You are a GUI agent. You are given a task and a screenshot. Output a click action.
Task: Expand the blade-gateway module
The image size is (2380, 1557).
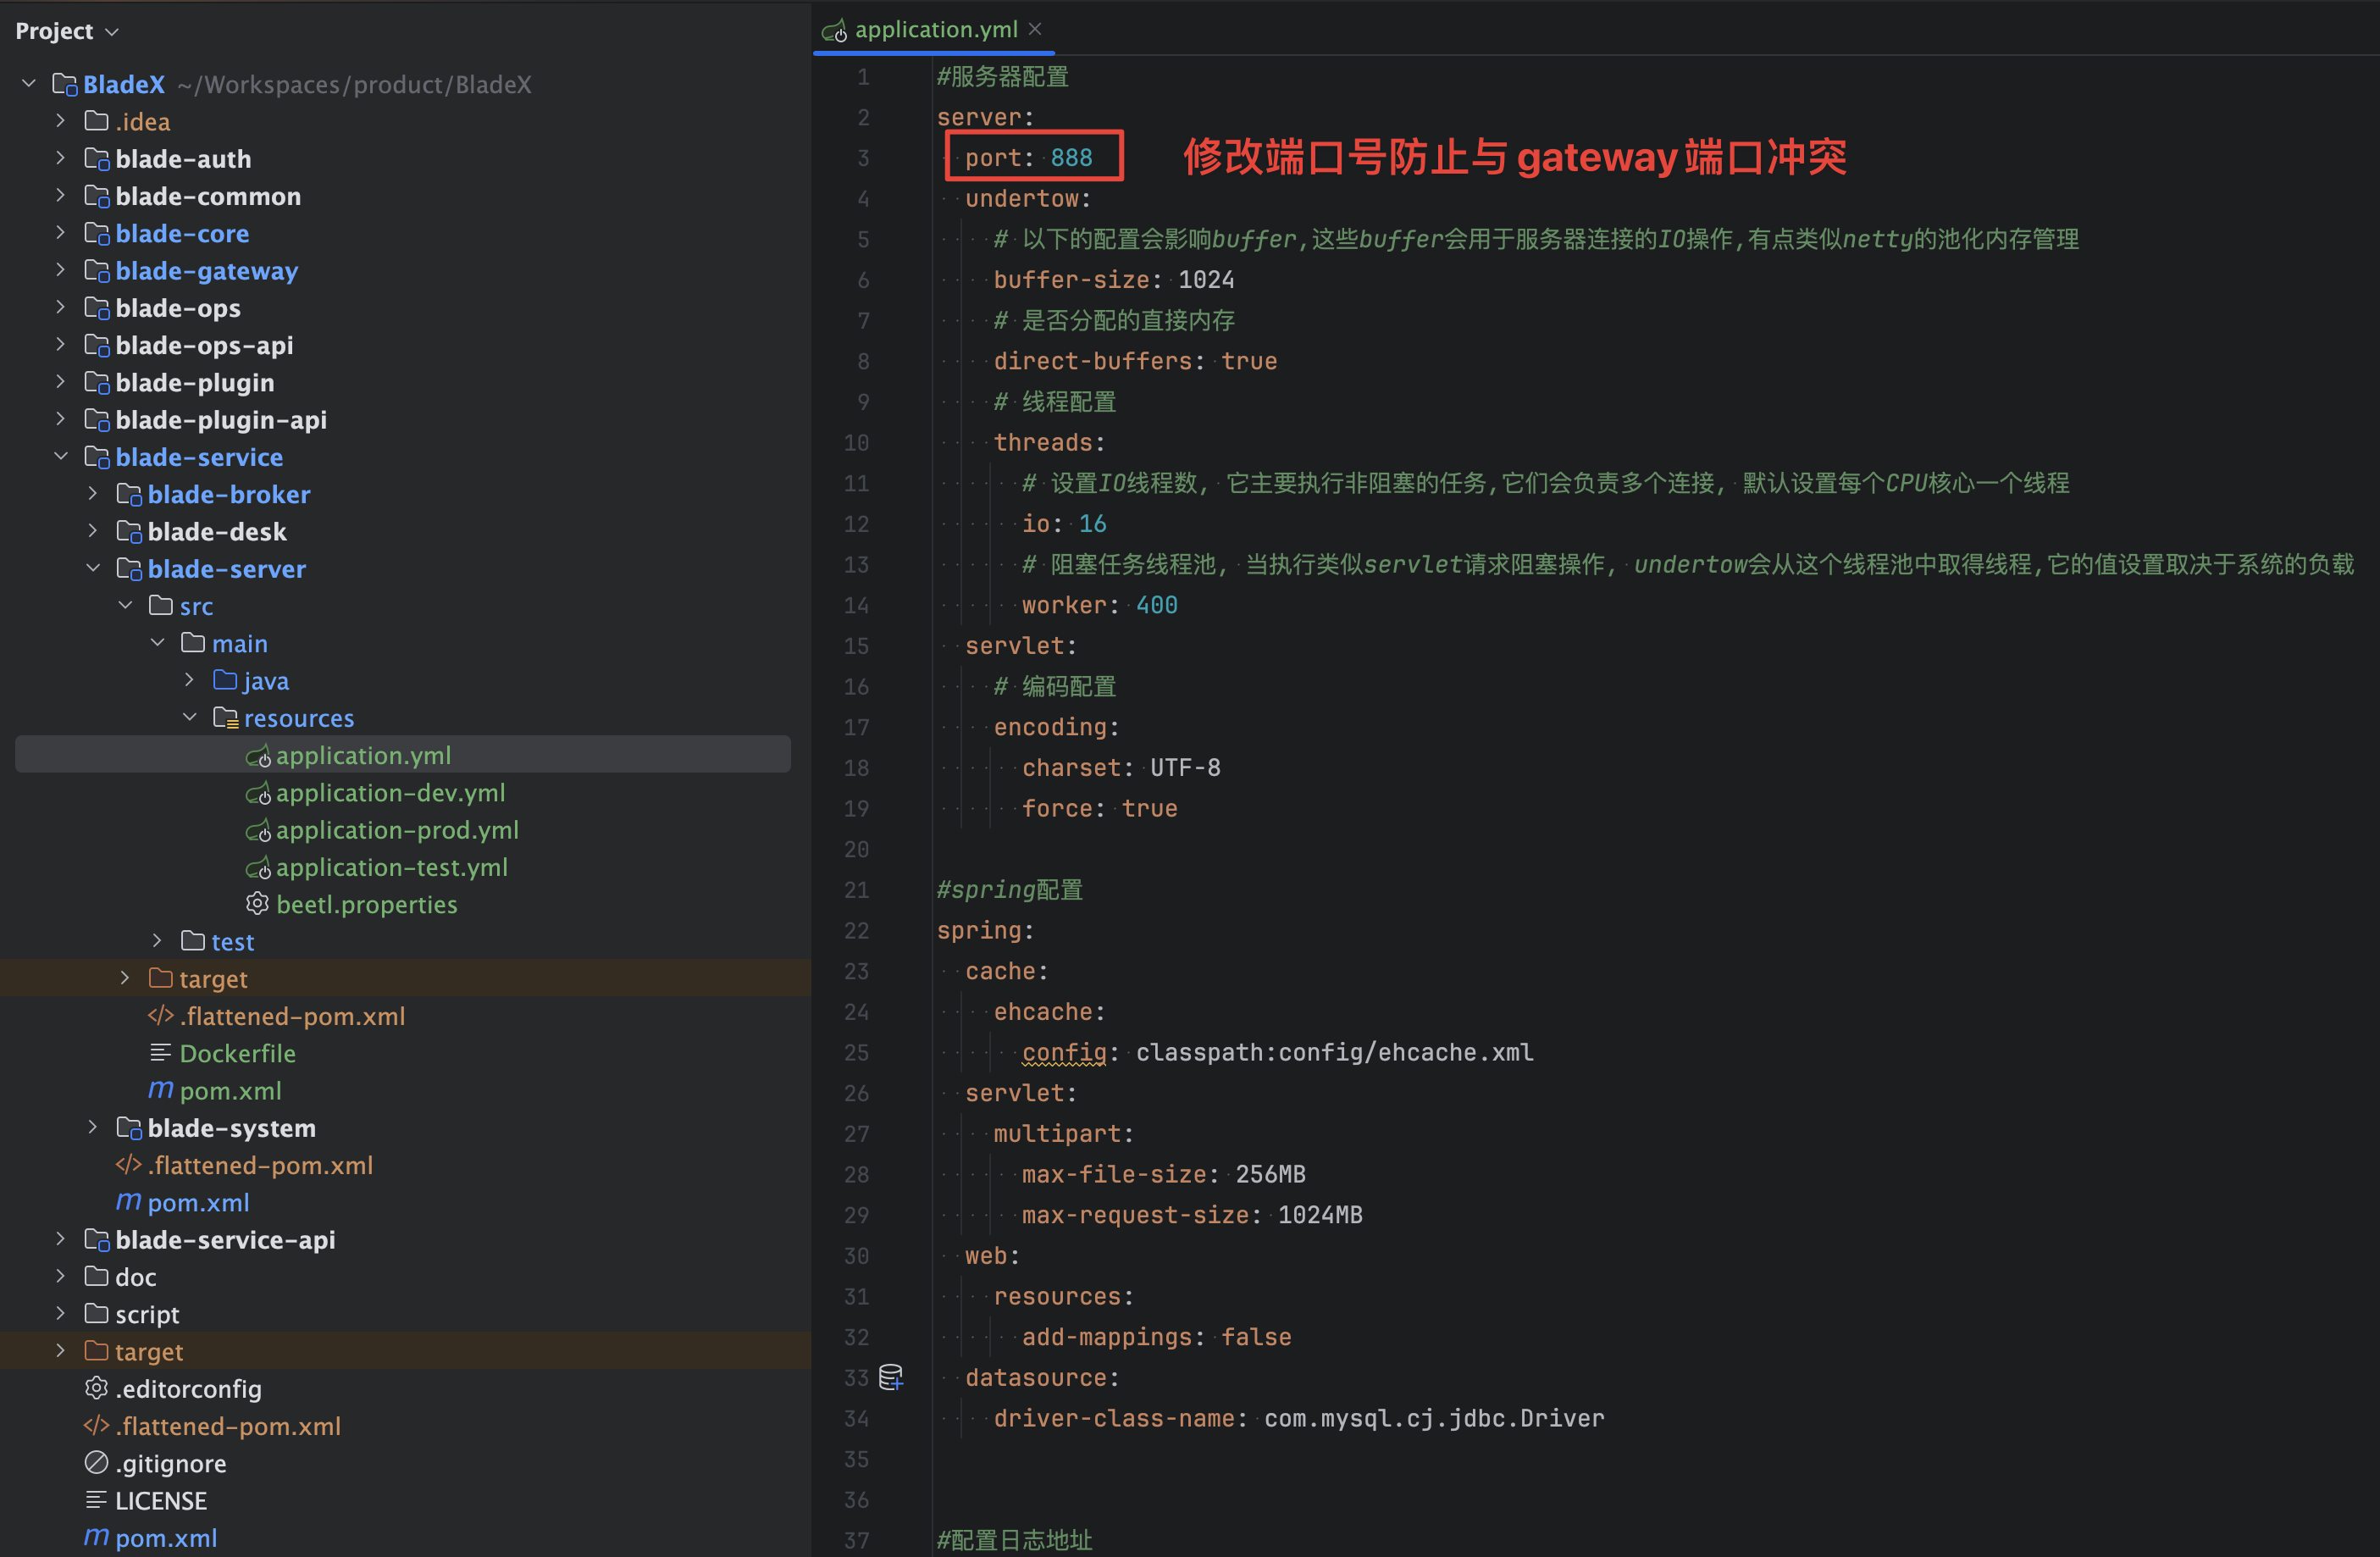[61, 270]
